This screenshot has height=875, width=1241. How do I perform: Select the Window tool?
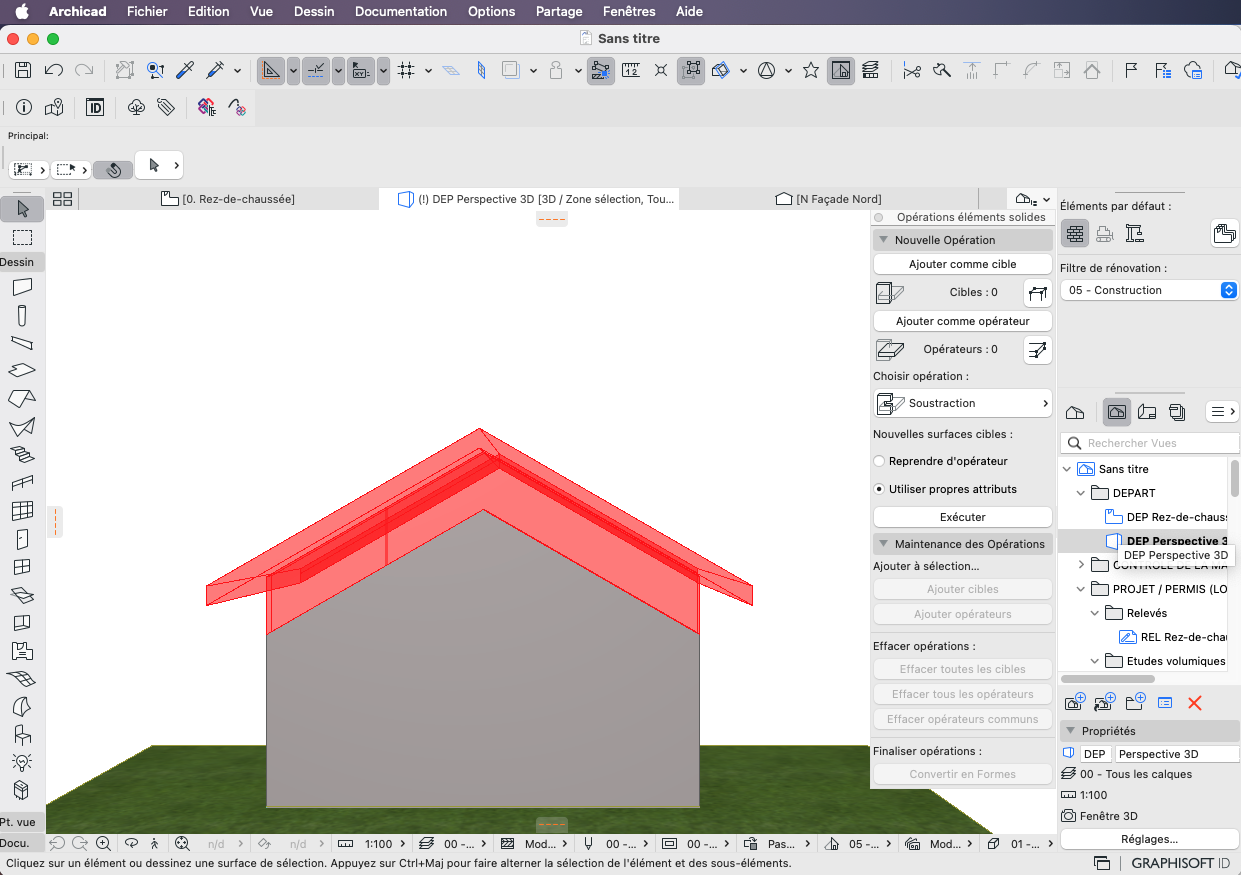point(22,567)
